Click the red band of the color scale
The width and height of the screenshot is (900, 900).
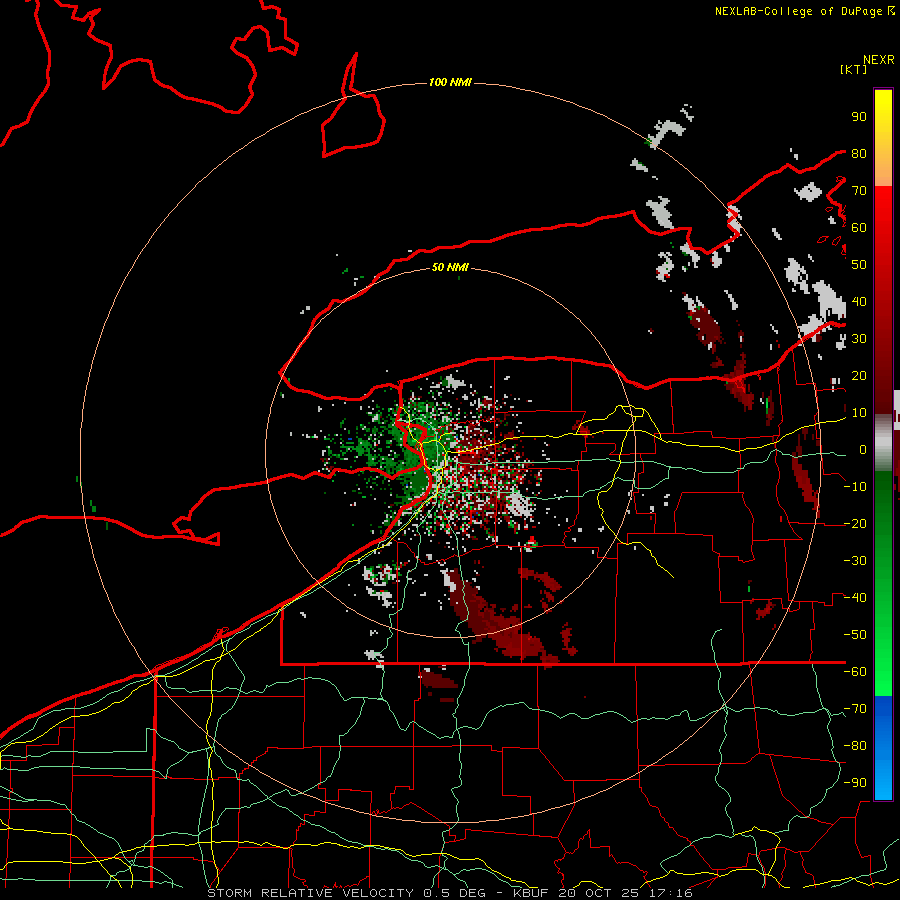click(x=883, y=298)
